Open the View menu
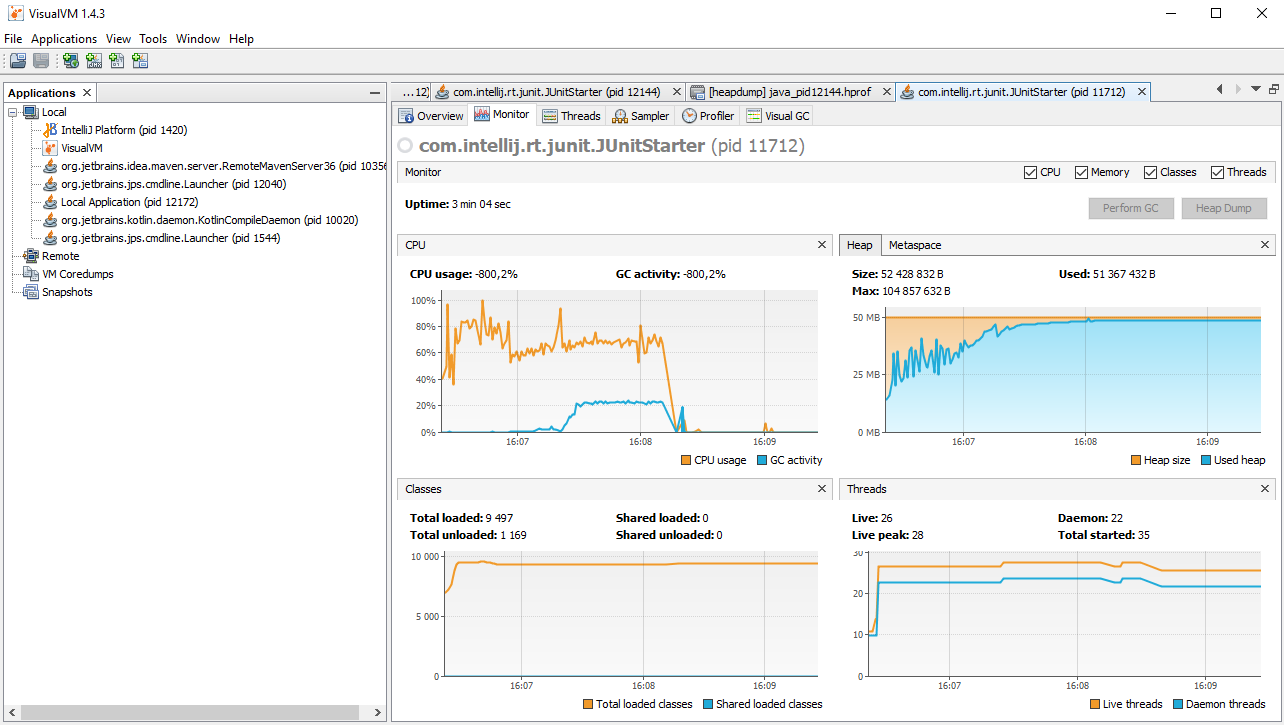1284x725 pixels. tap(119, 39)
